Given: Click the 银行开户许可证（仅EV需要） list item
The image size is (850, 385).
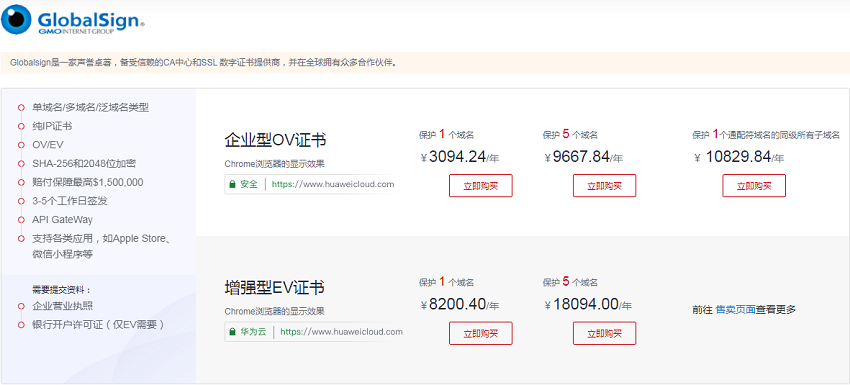Looking at the screenshot, I should coord(98,325).
